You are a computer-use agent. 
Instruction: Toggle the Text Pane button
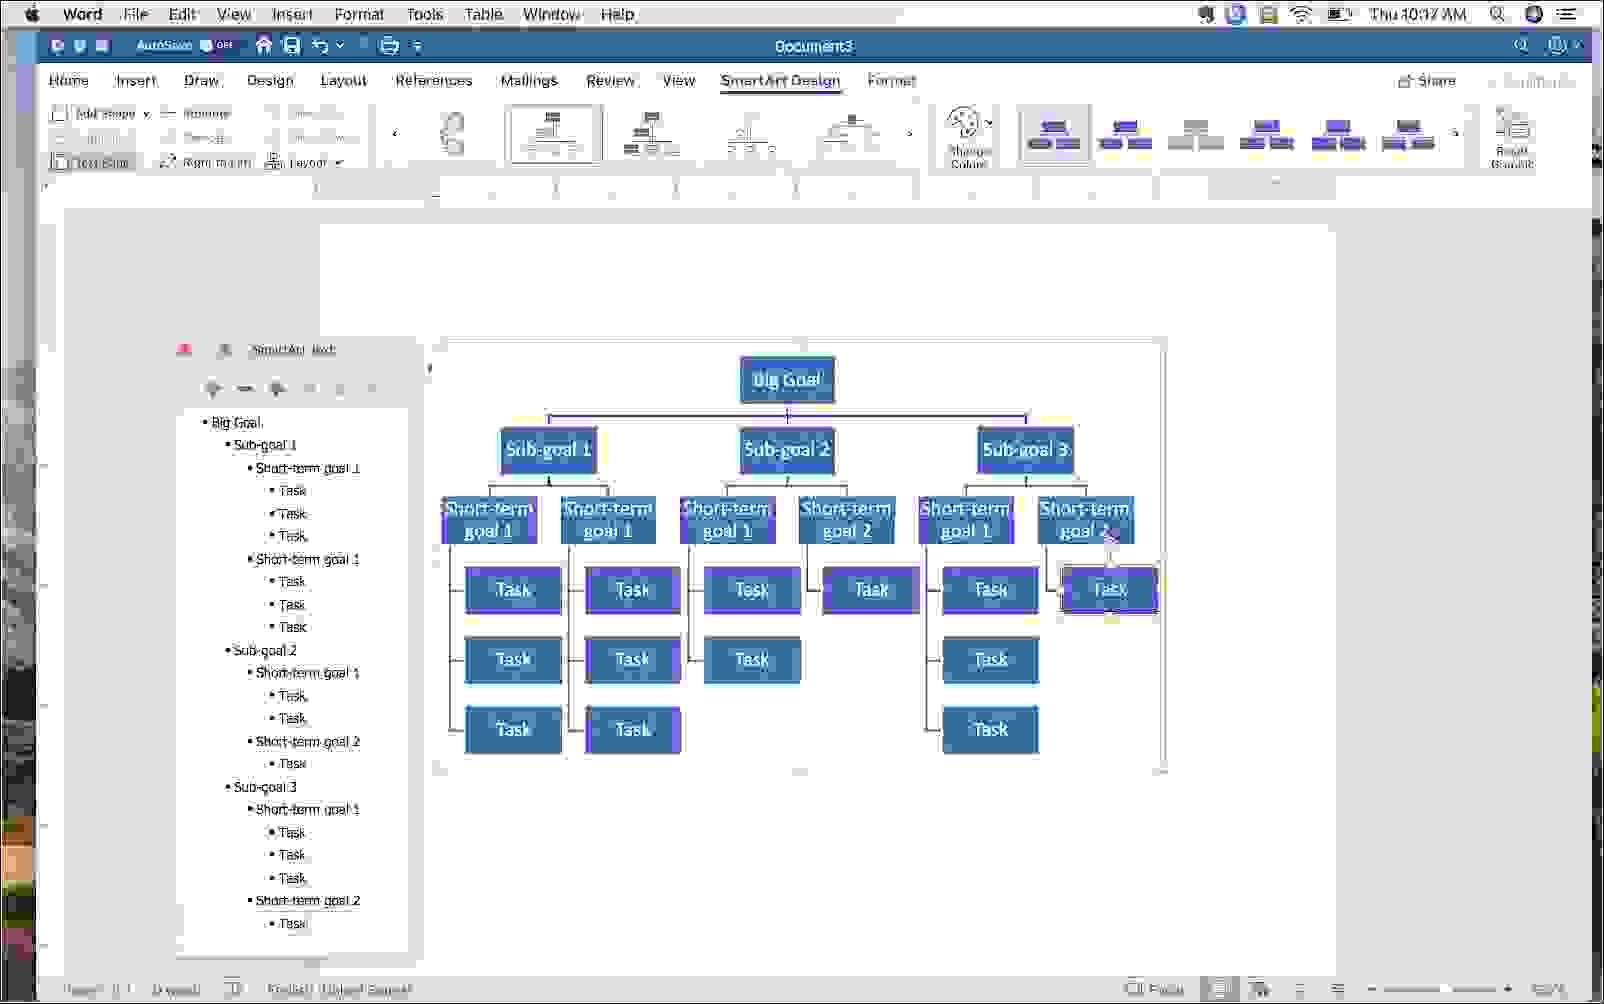pyautogui.click(x=91, y=162)
